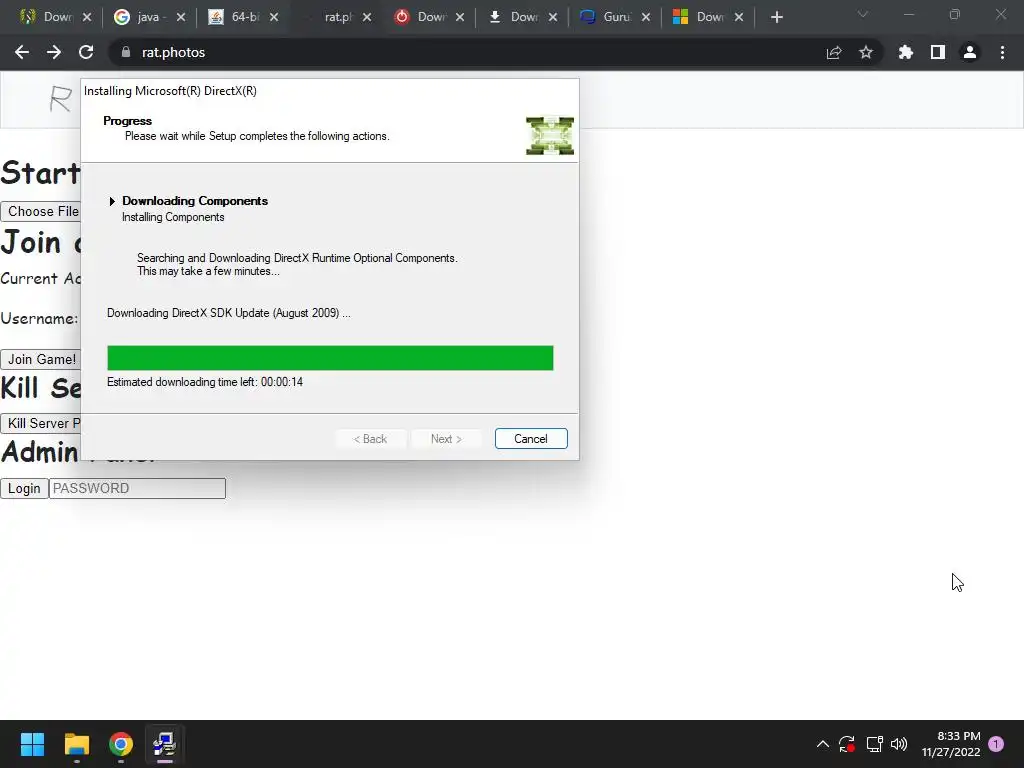Click the disabled Back button

click(x=370, y=439)
